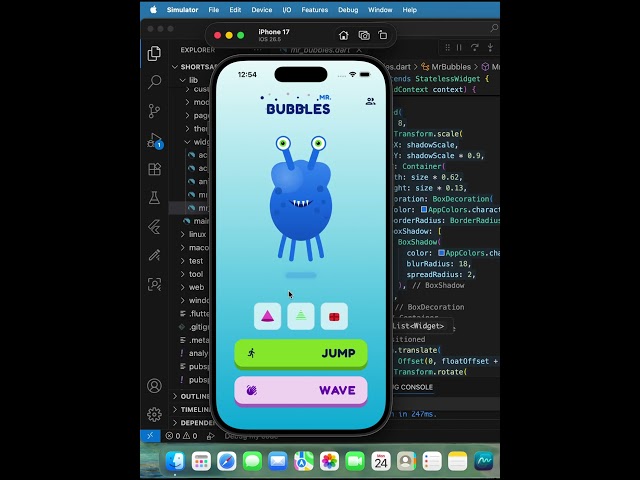The height and width of the screenshot is (480, 640).
Task: Click Step Over in debug toolbar
Action: (474, 48)
